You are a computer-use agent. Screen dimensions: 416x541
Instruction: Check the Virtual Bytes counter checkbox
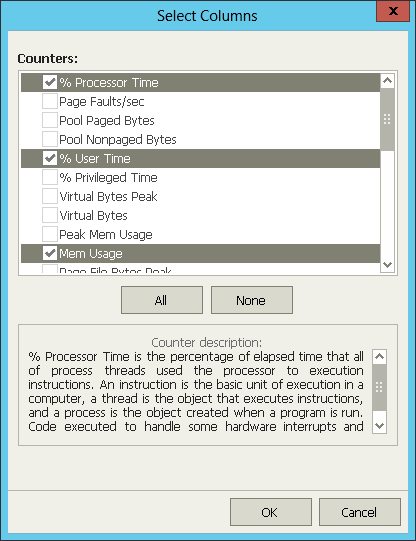click(x=50, y=215)
